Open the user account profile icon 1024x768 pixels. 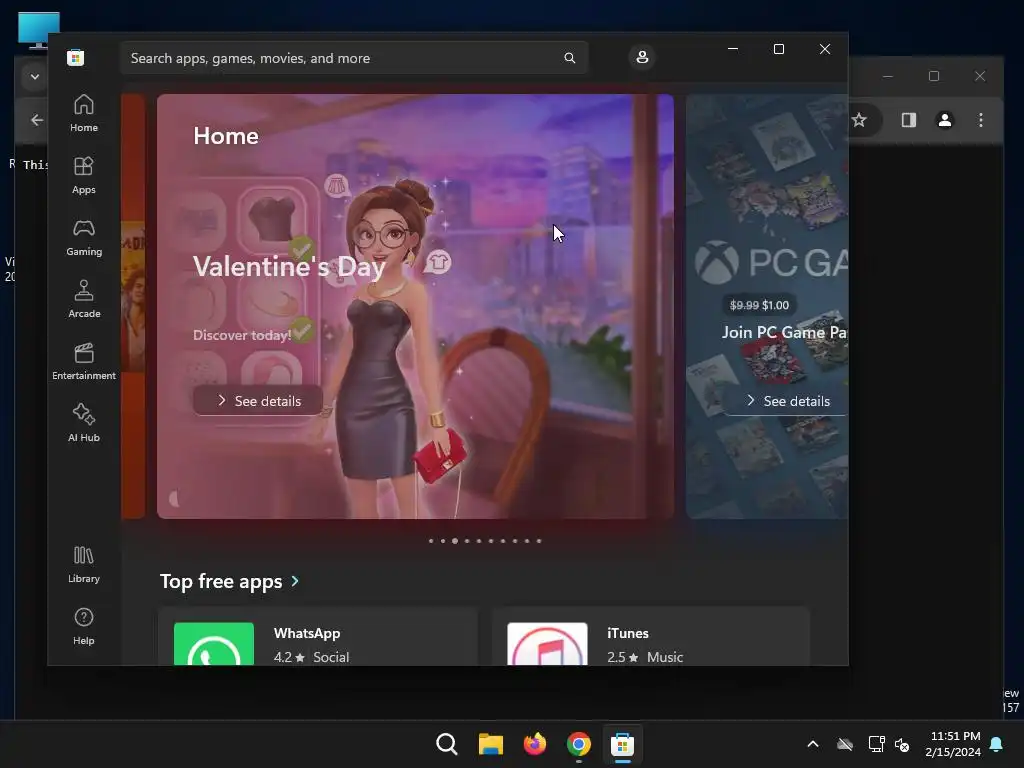tap(642, 57)
